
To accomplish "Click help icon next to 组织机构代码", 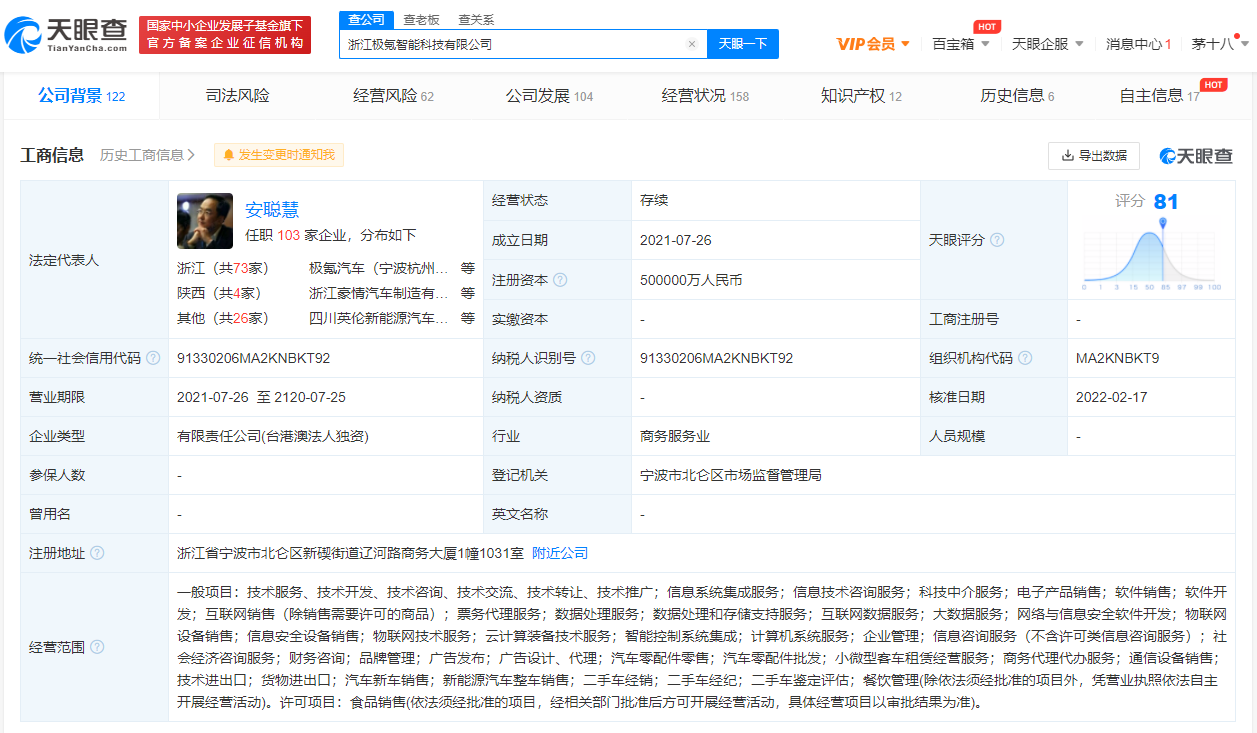I will click(x=1025, y=358).
